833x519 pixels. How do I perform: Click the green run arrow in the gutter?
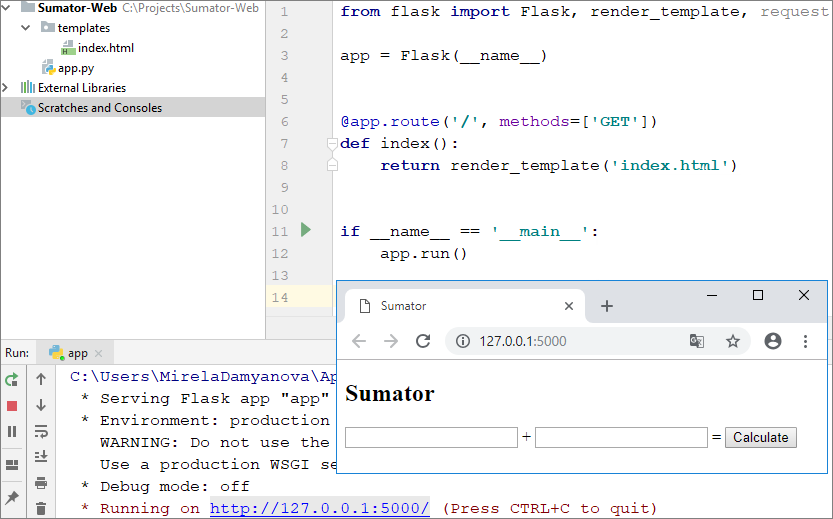(x=306, y=231)
